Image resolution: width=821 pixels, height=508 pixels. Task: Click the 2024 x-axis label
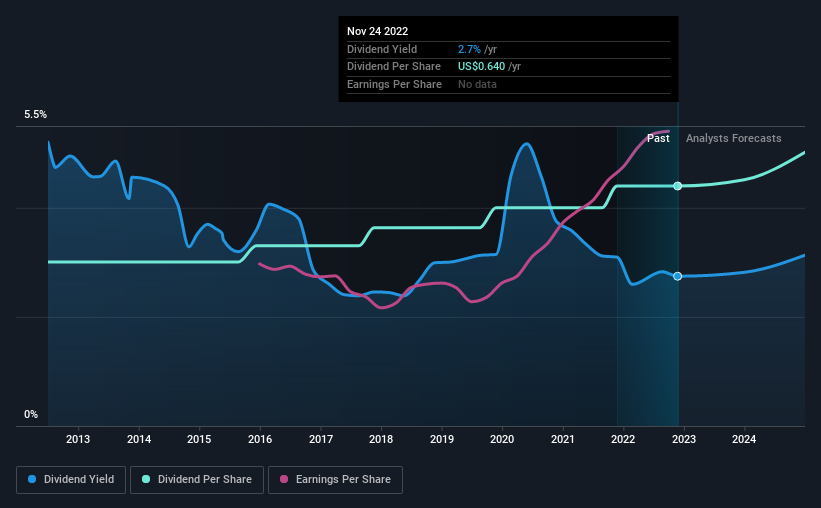tap(744, 439)
